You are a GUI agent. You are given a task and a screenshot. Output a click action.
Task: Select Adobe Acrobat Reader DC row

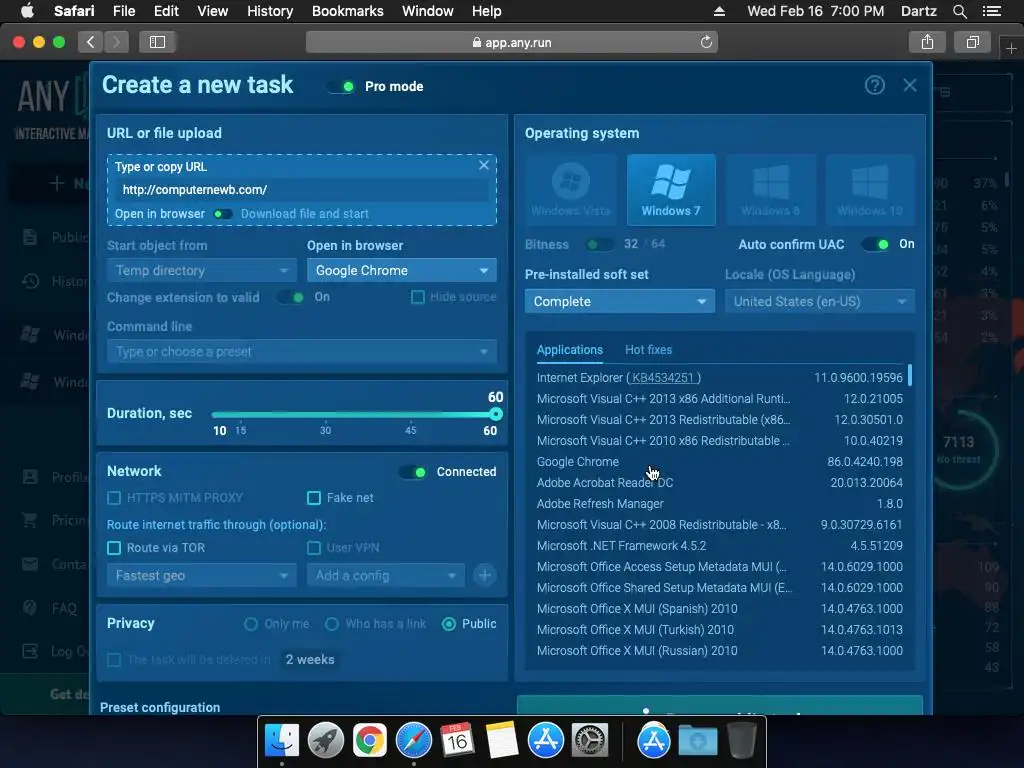tap(720, 483)
